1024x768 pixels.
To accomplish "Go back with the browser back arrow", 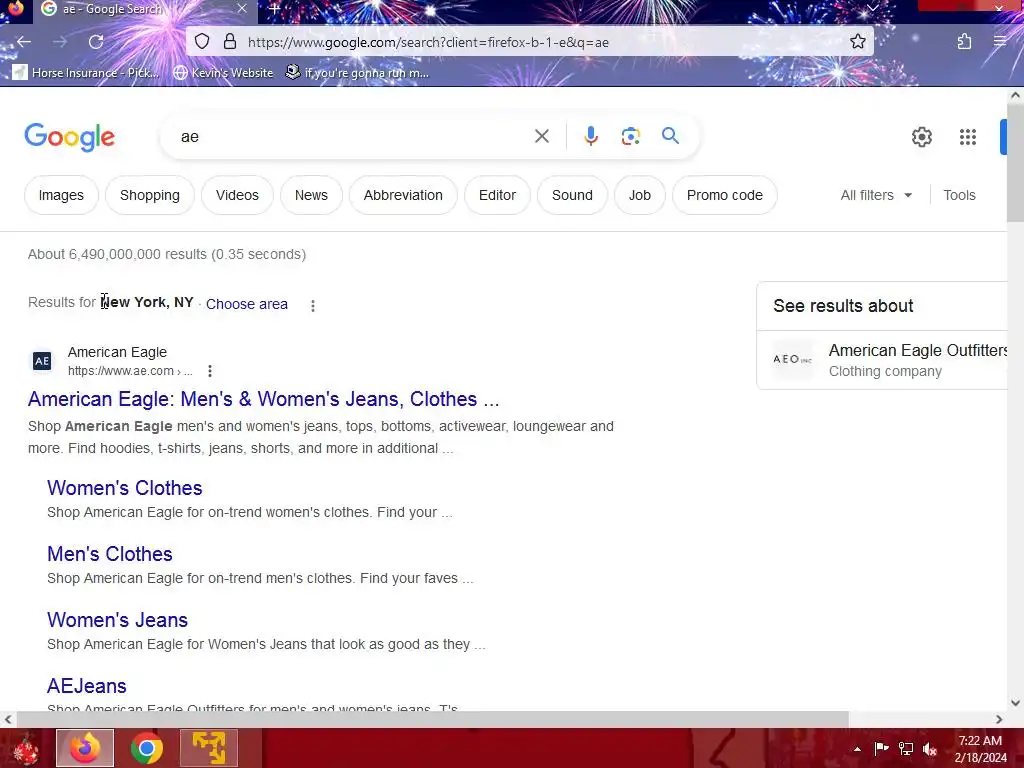I will click(x=24, y=42).
